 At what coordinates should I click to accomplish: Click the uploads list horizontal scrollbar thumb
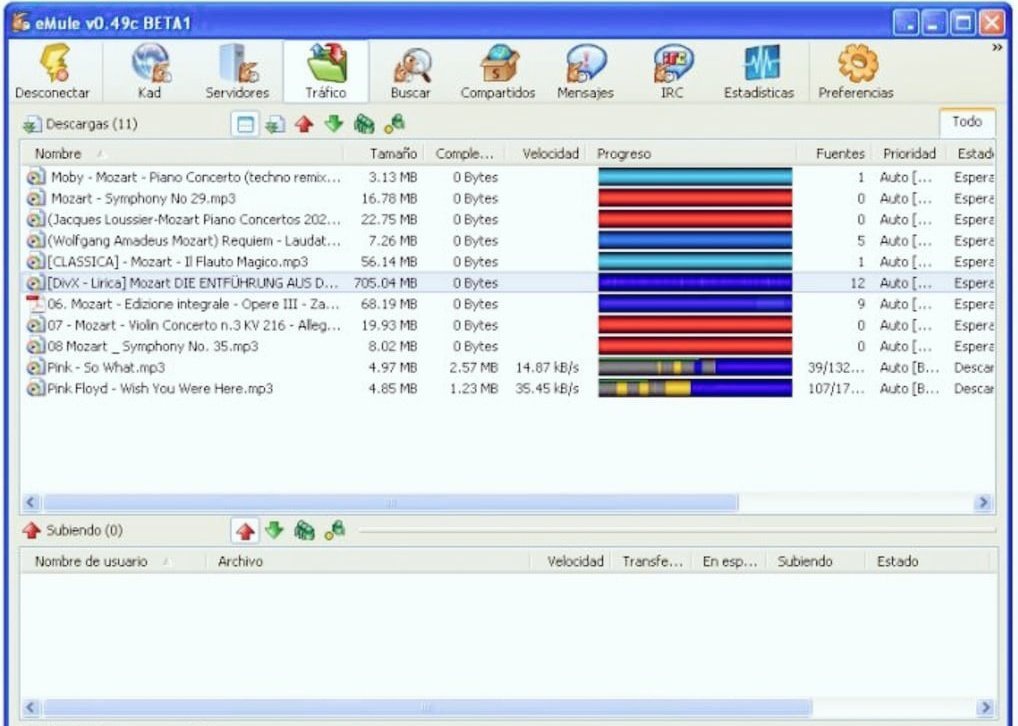click(x=427, y=707)
